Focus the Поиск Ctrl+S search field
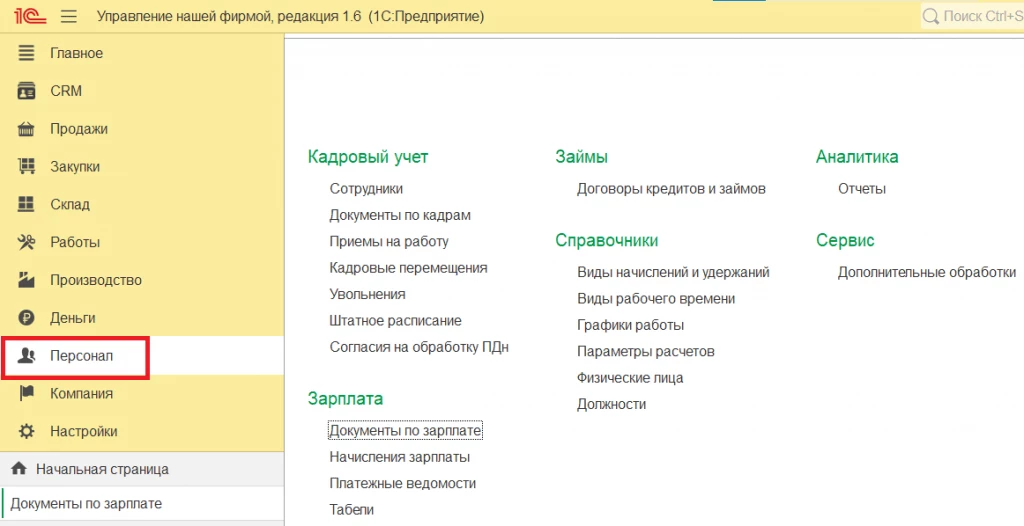Screen dimensions: 1024x526 coord(973,16)
